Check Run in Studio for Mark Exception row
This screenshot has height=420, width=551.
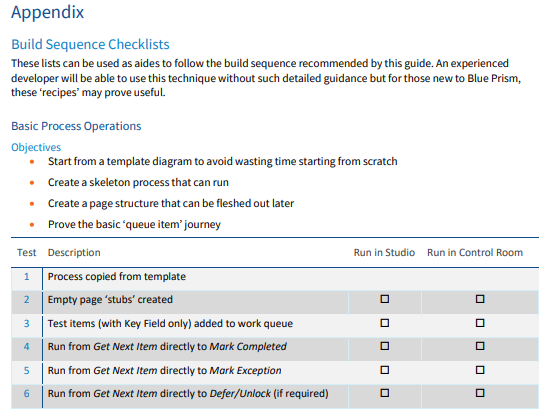(x=384, y=370)
